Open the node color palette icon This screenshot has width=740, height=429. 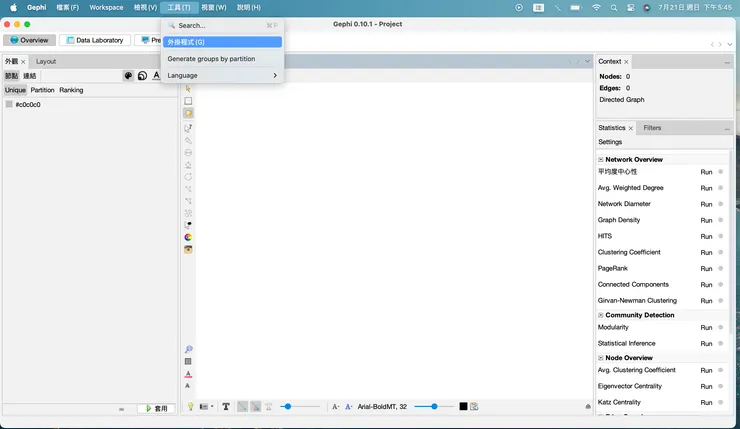(x=128, y=76)
